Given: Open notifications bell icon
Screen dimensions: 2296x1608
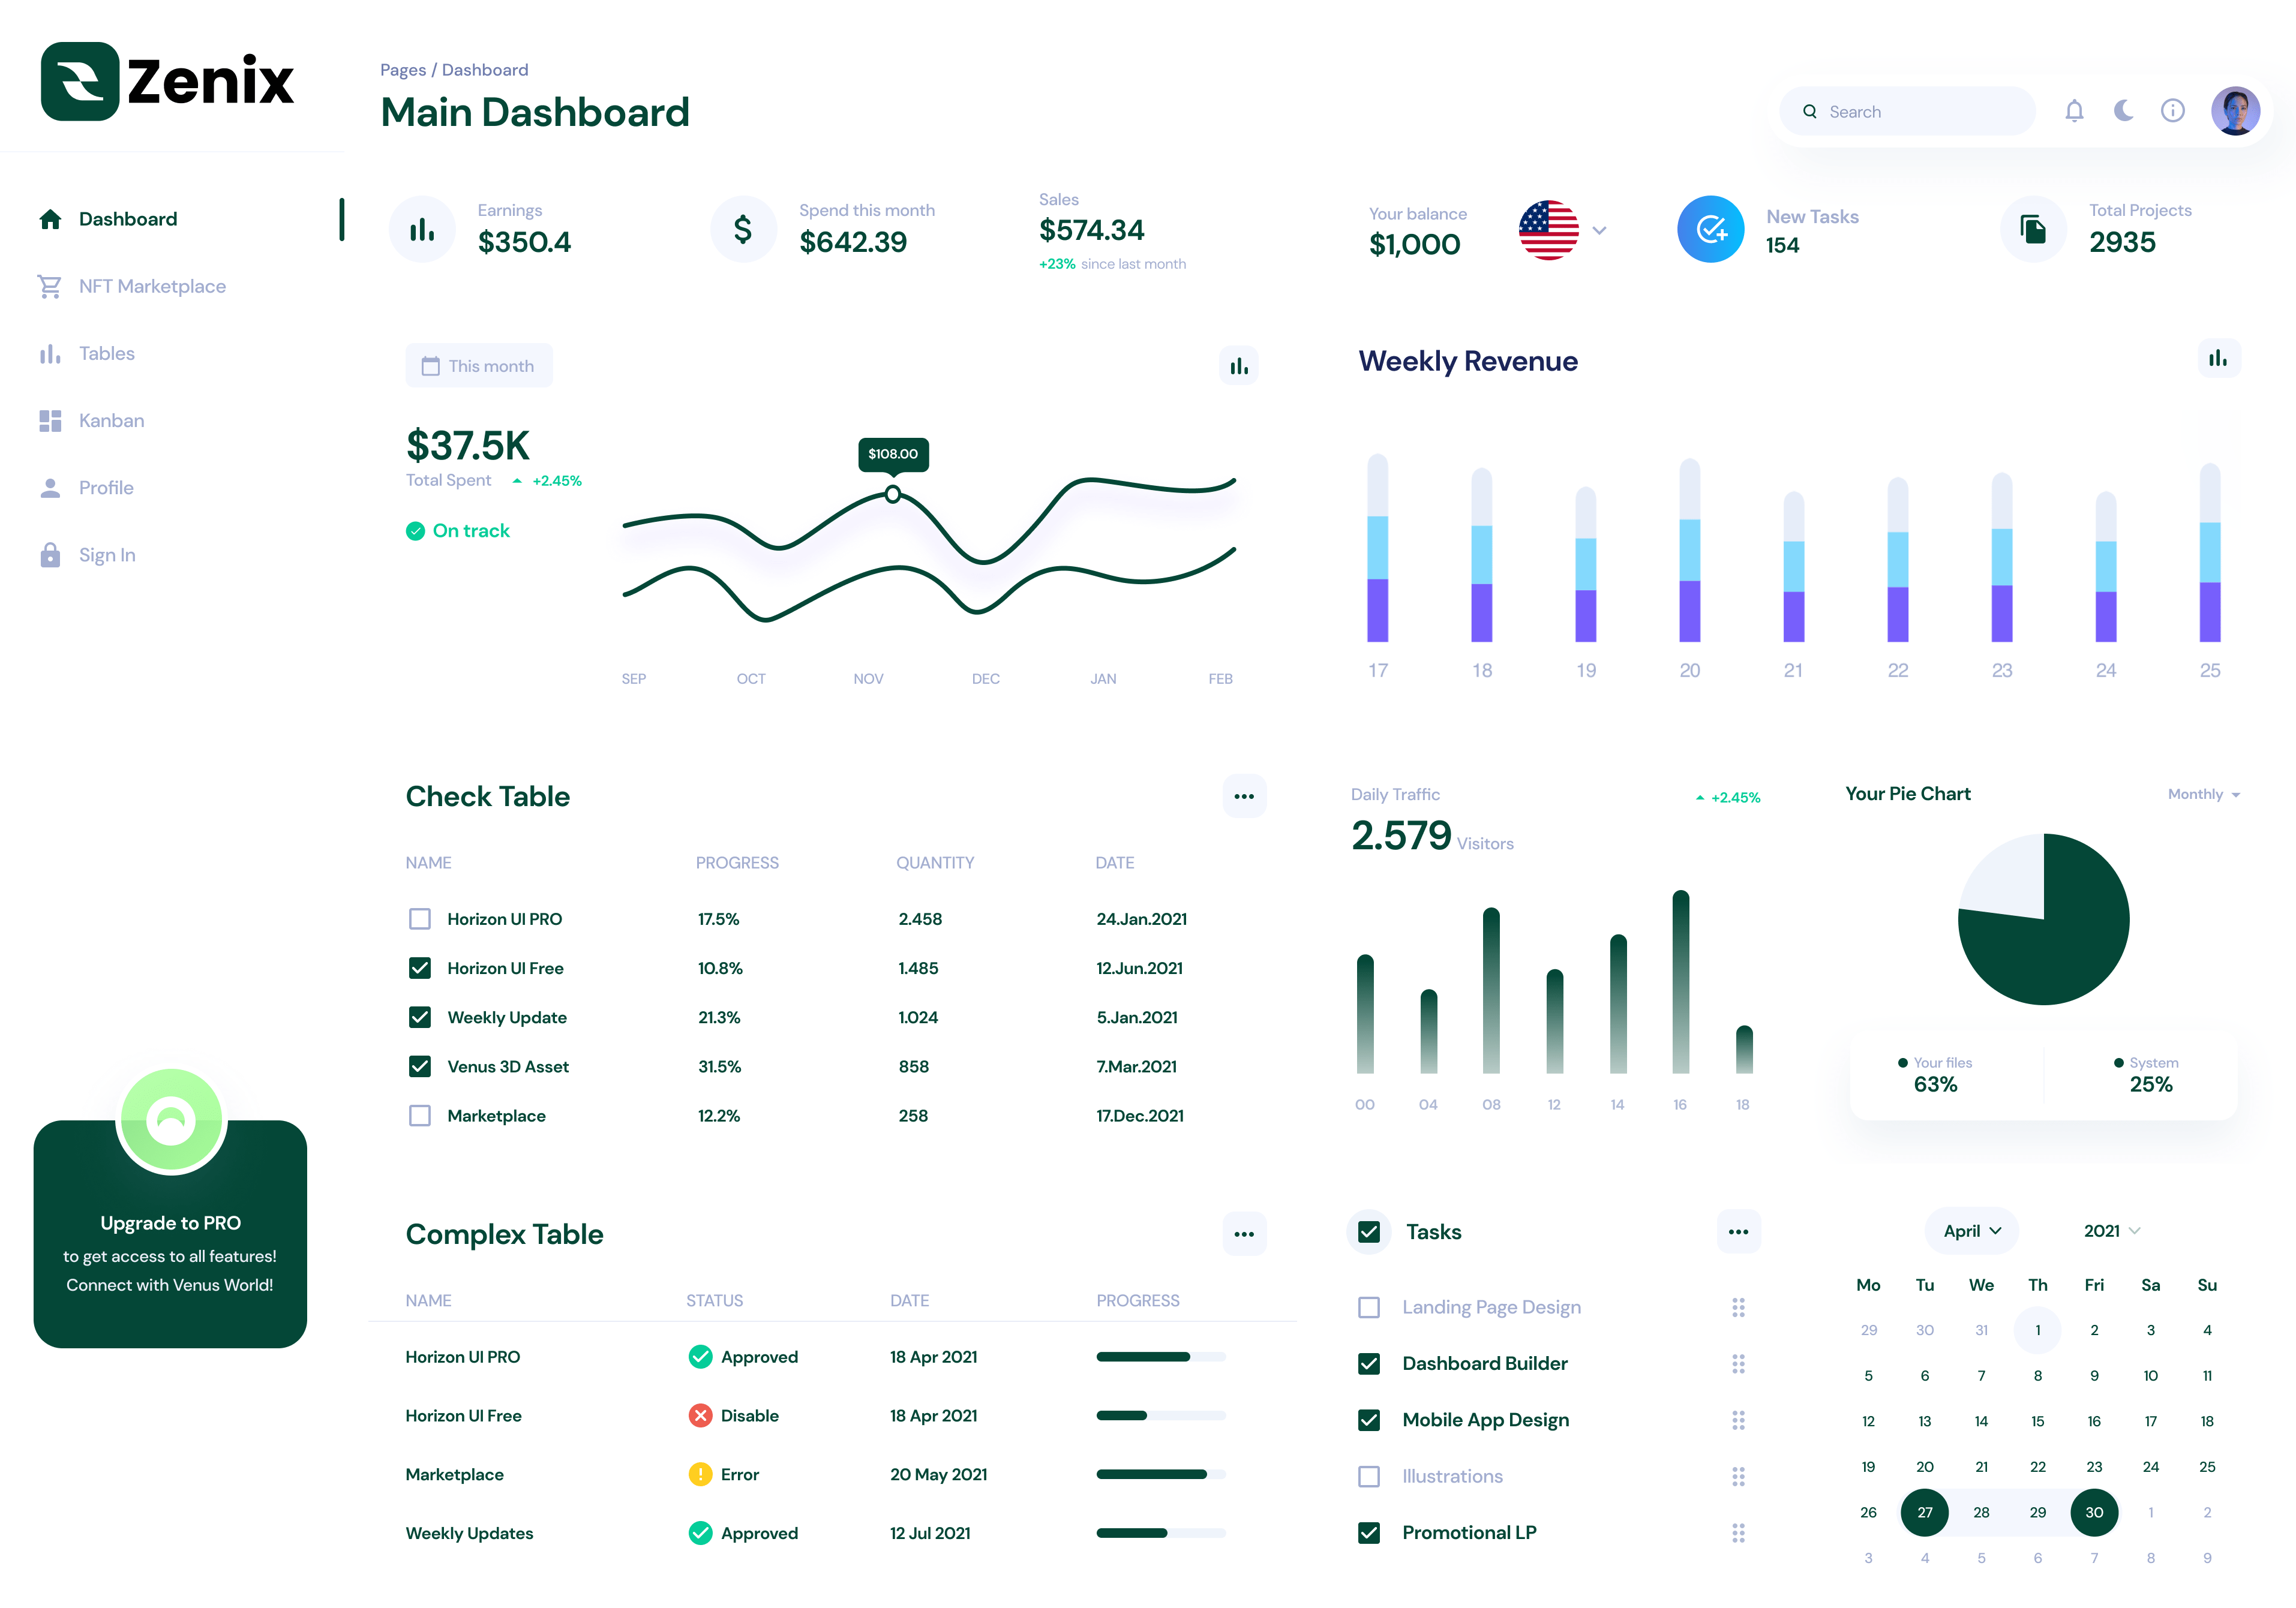Looking at the screenshot, I should 2074,111.
